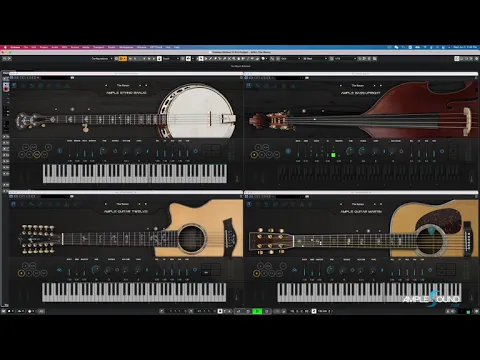The image size is (480, 360).
Task: Expand the Touch automation mode dropdown
Action: (x=171, y=59)
